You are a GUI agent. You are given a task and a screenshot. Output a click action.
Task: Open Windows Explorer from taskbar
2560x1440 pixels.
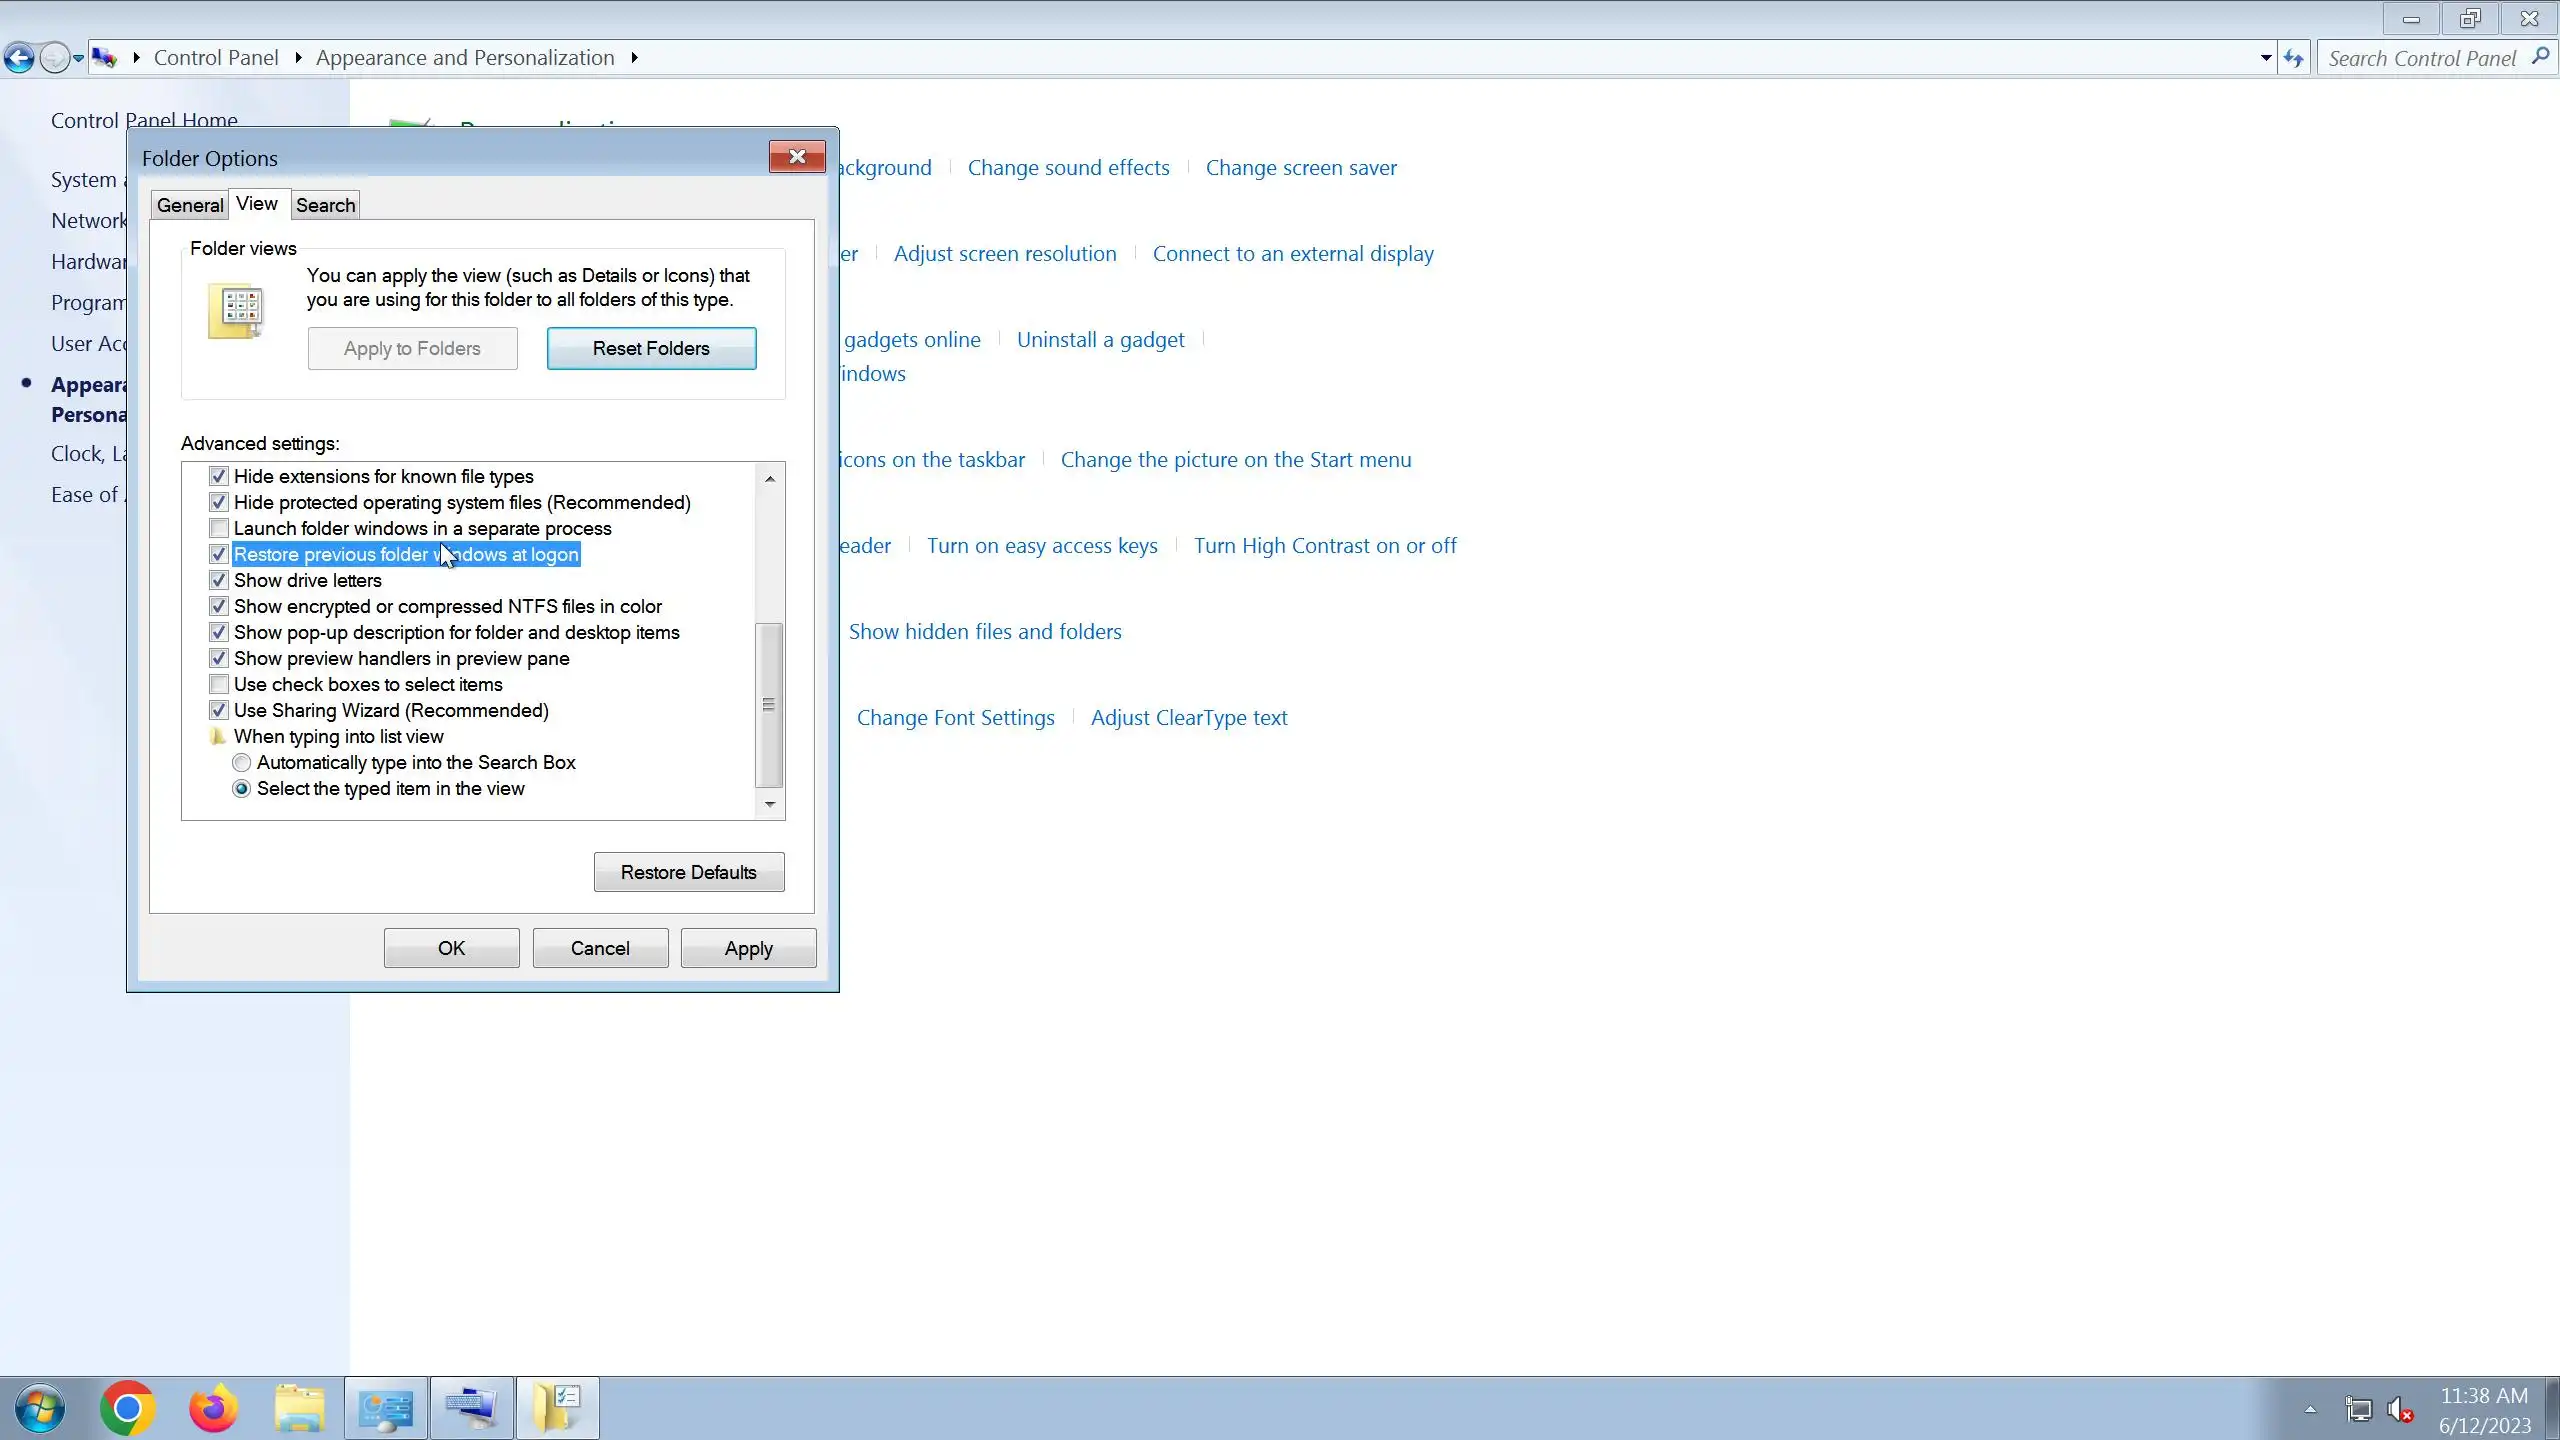(299, 1408)
